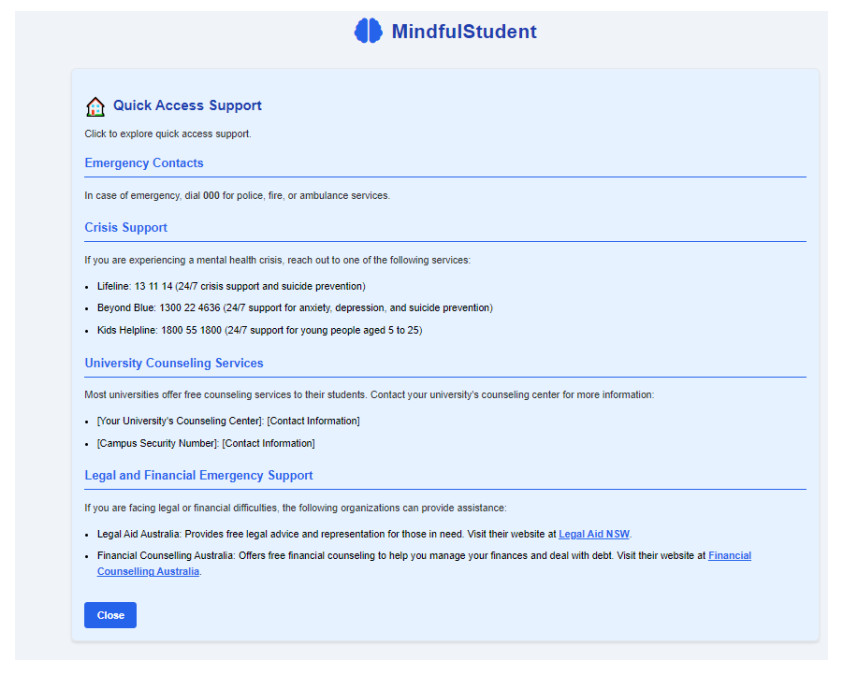The width and height of the screenshot is (845, 677).
Task: Click the MindfulStudent brain logo icon
Action: click(x=368, y=31)
